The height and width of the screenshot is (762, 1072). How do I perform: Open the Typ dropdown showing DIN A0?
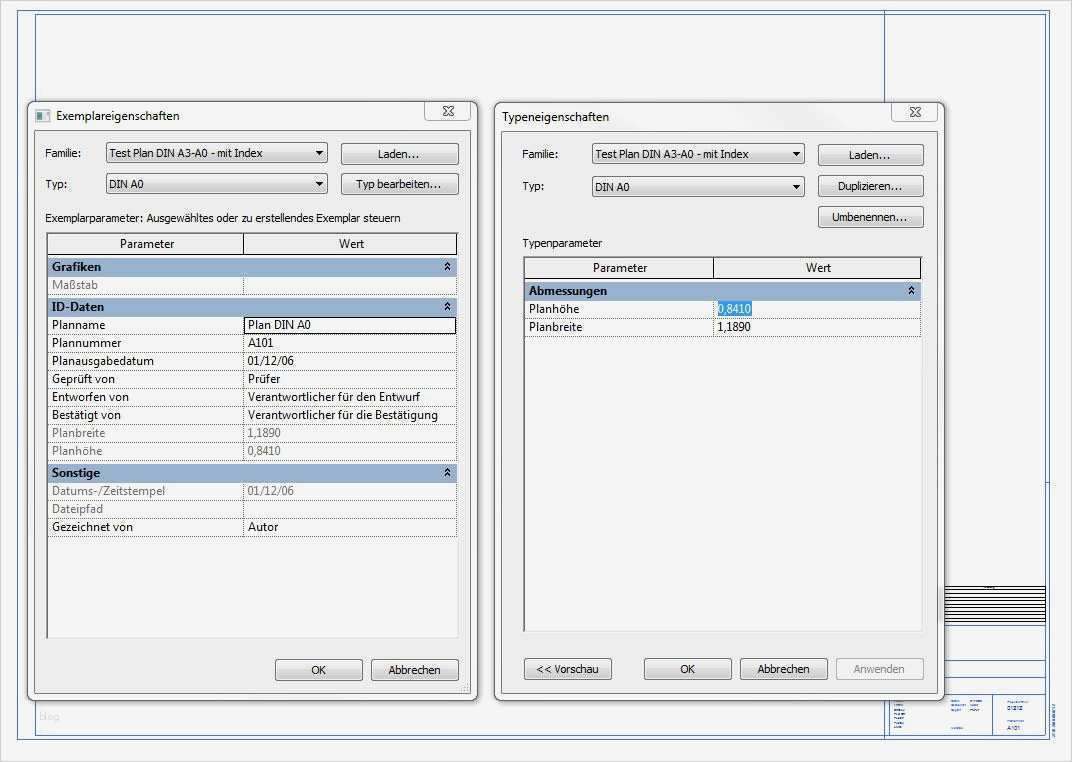[x=321, y=183]
